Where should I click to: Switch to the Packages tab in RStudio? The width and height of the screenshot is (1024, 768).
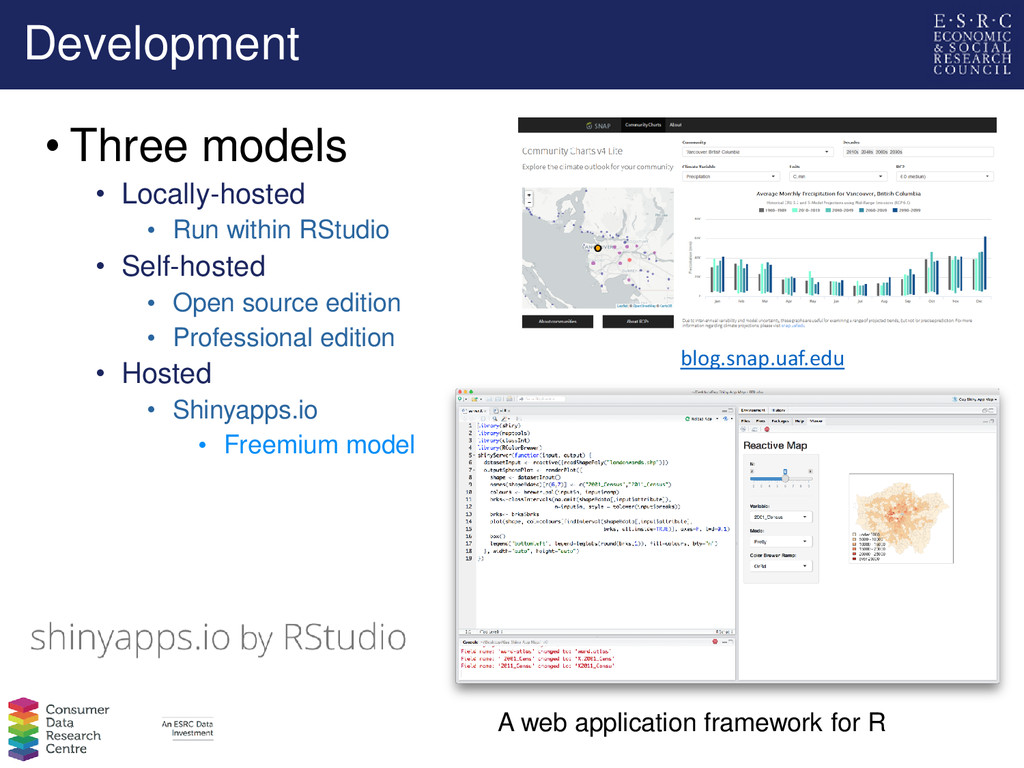coord(780,421)
